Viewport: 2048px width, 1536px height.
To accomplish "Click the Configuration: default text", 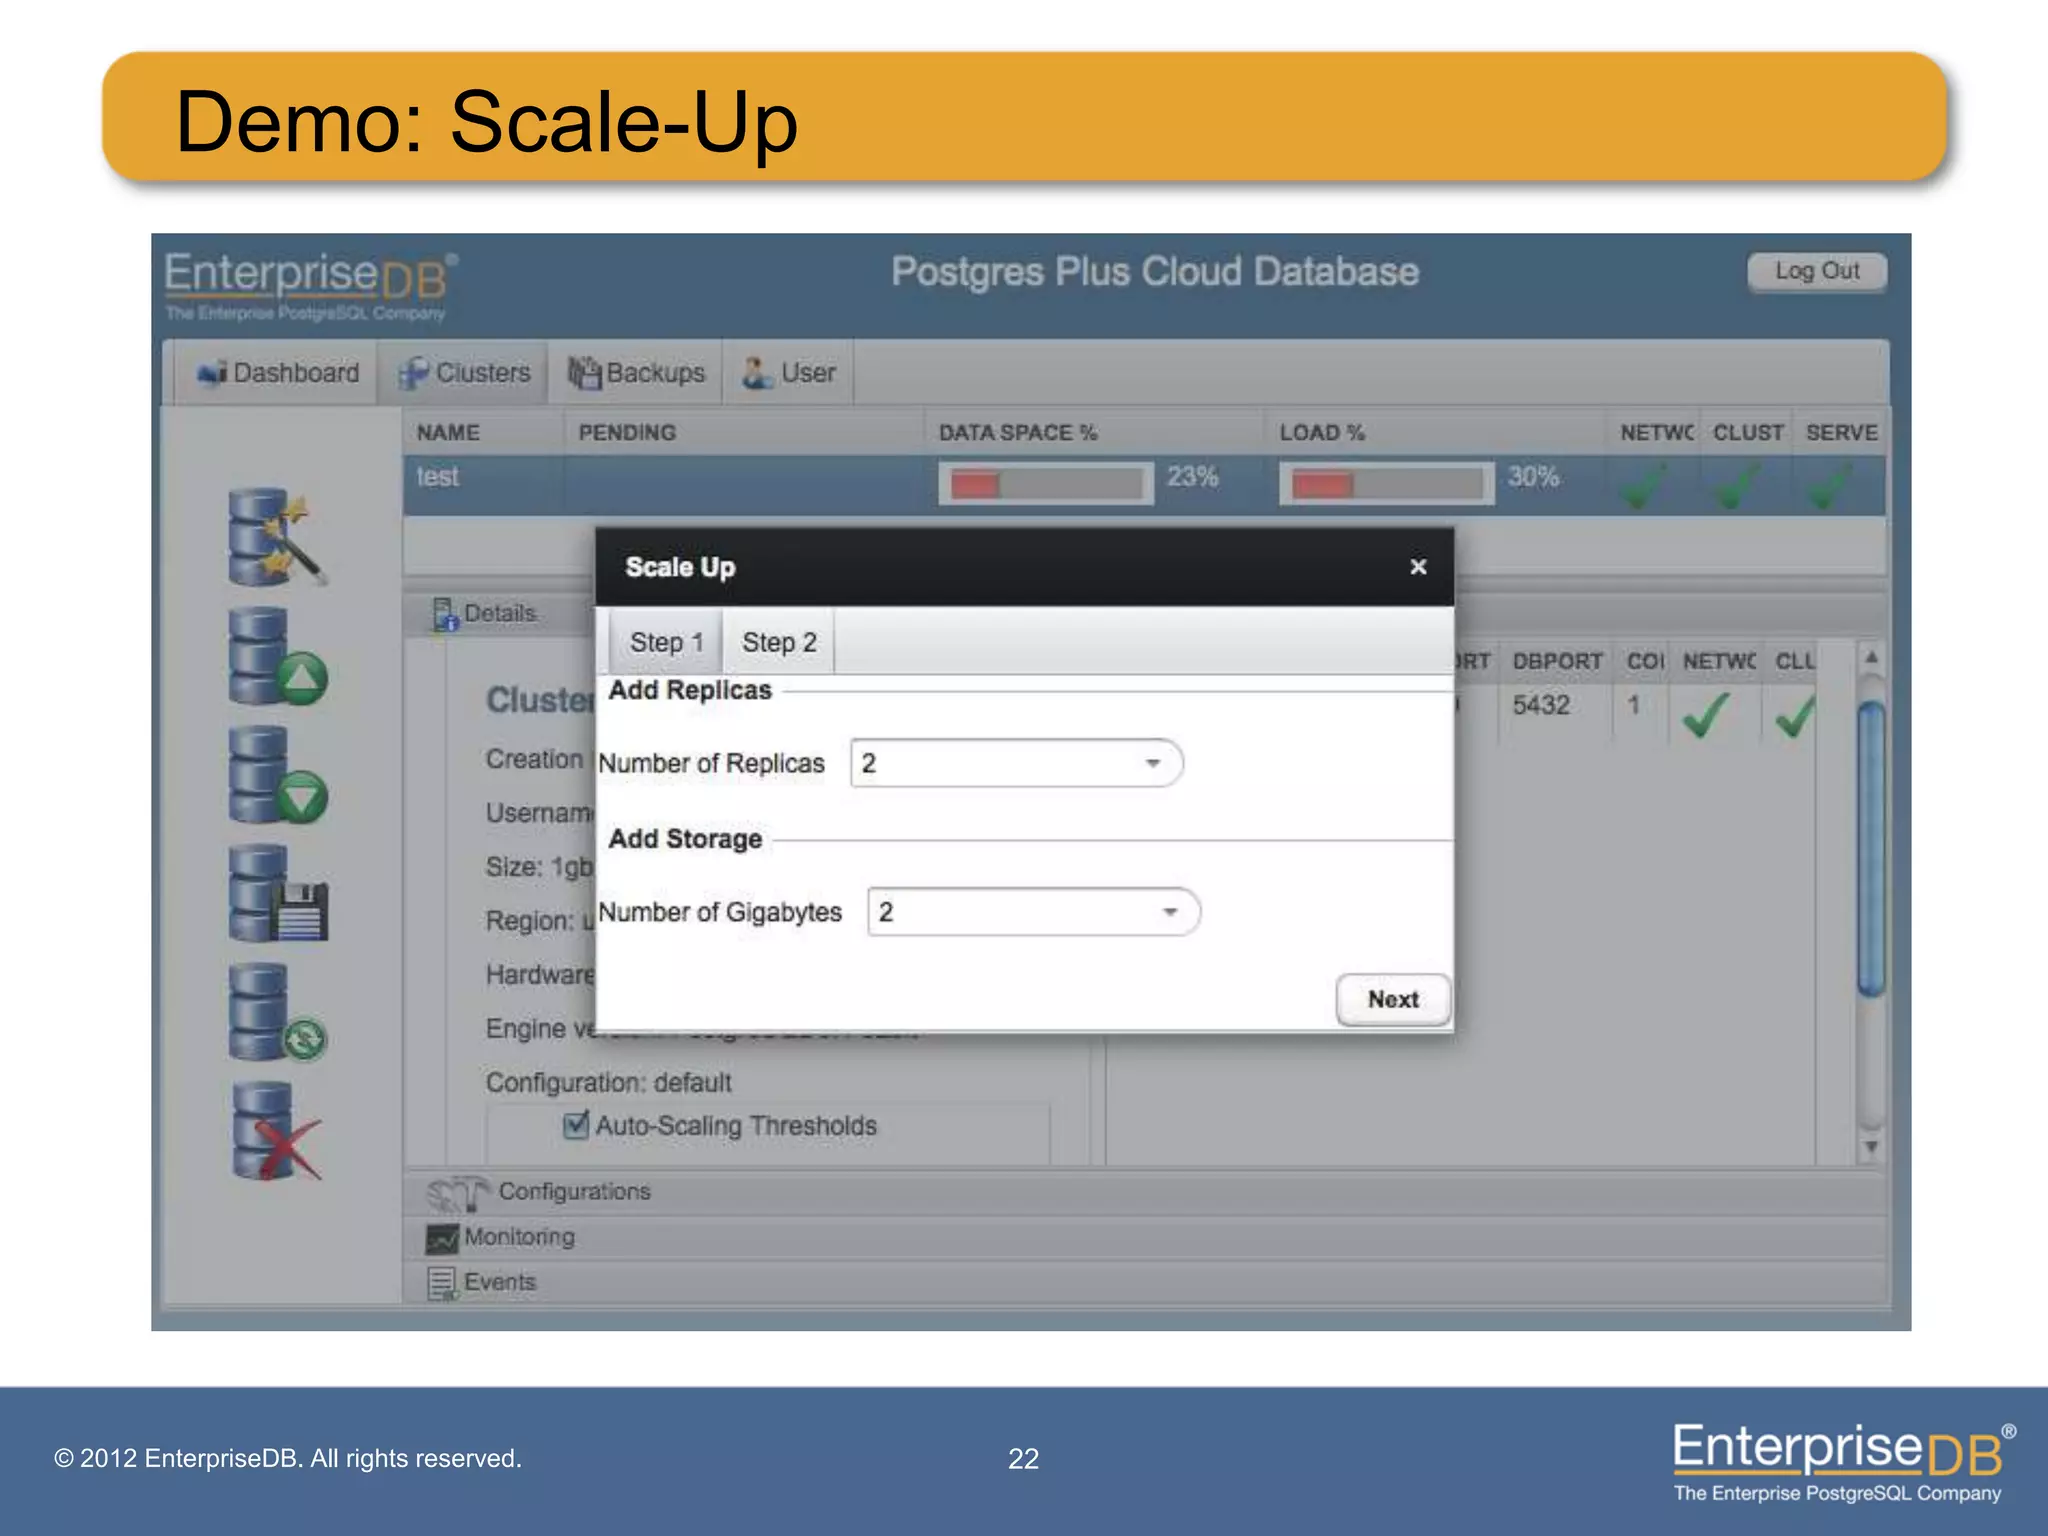I will [x=608, y=1083].
